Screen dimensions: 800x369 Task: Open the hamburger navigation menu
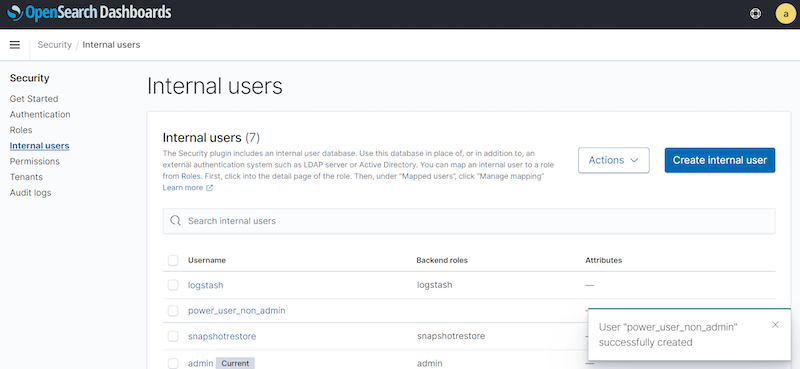click(15, 45)
